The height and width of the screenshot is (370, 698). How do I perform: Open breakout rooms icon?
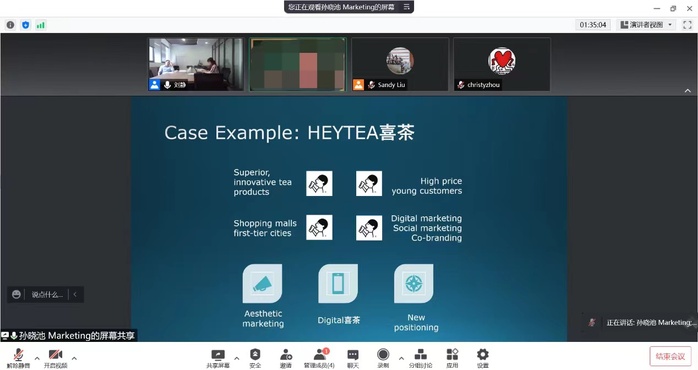click(x=420, y=358)
